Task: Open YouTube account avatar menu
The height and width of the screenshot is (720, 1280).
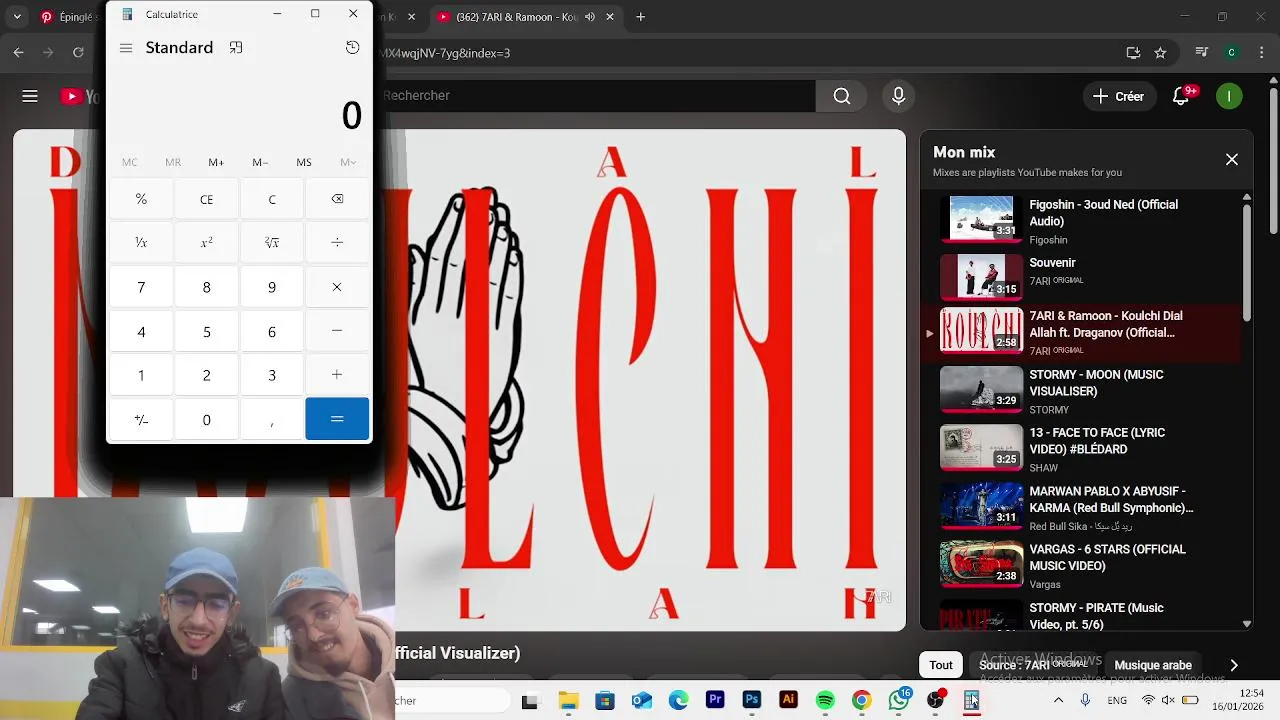Action: coord(1229,96)
